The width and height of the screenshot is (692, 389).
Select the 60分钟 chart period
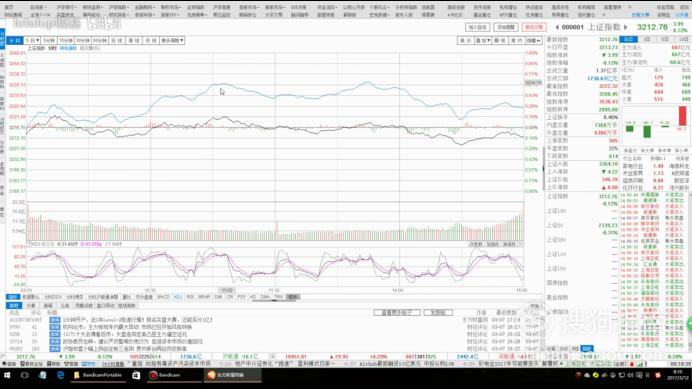[x=100, y=40]
